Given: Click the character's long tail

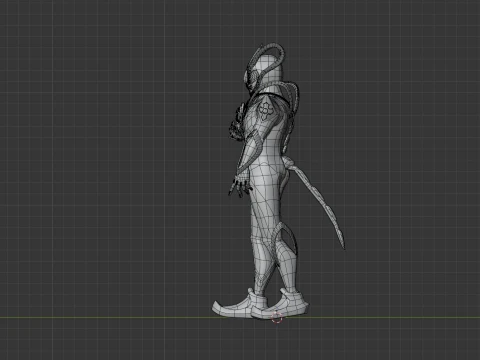Looking at the screenshot, I should point(317,203).
